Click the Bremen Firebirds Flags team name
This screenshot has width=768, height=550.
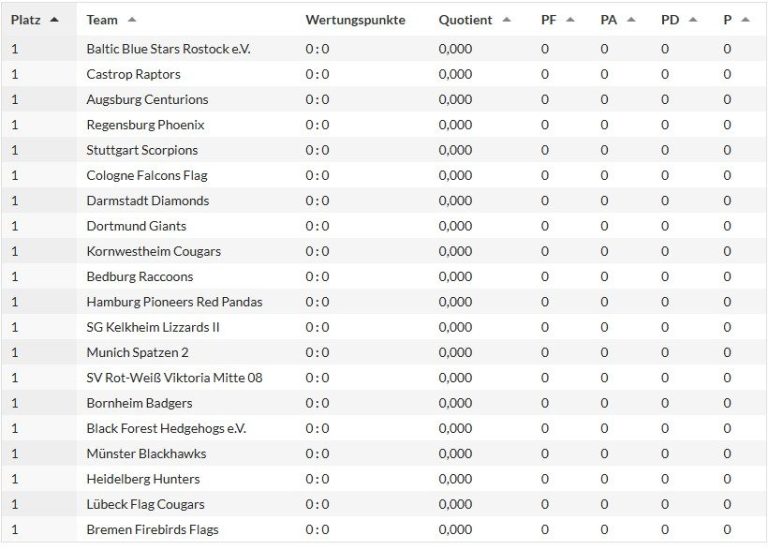click(x=152, y=529)
